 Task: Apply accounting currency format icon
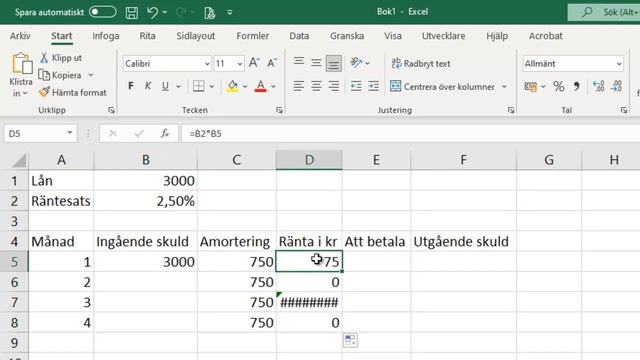pyautogui.click(x=531, y=87)
